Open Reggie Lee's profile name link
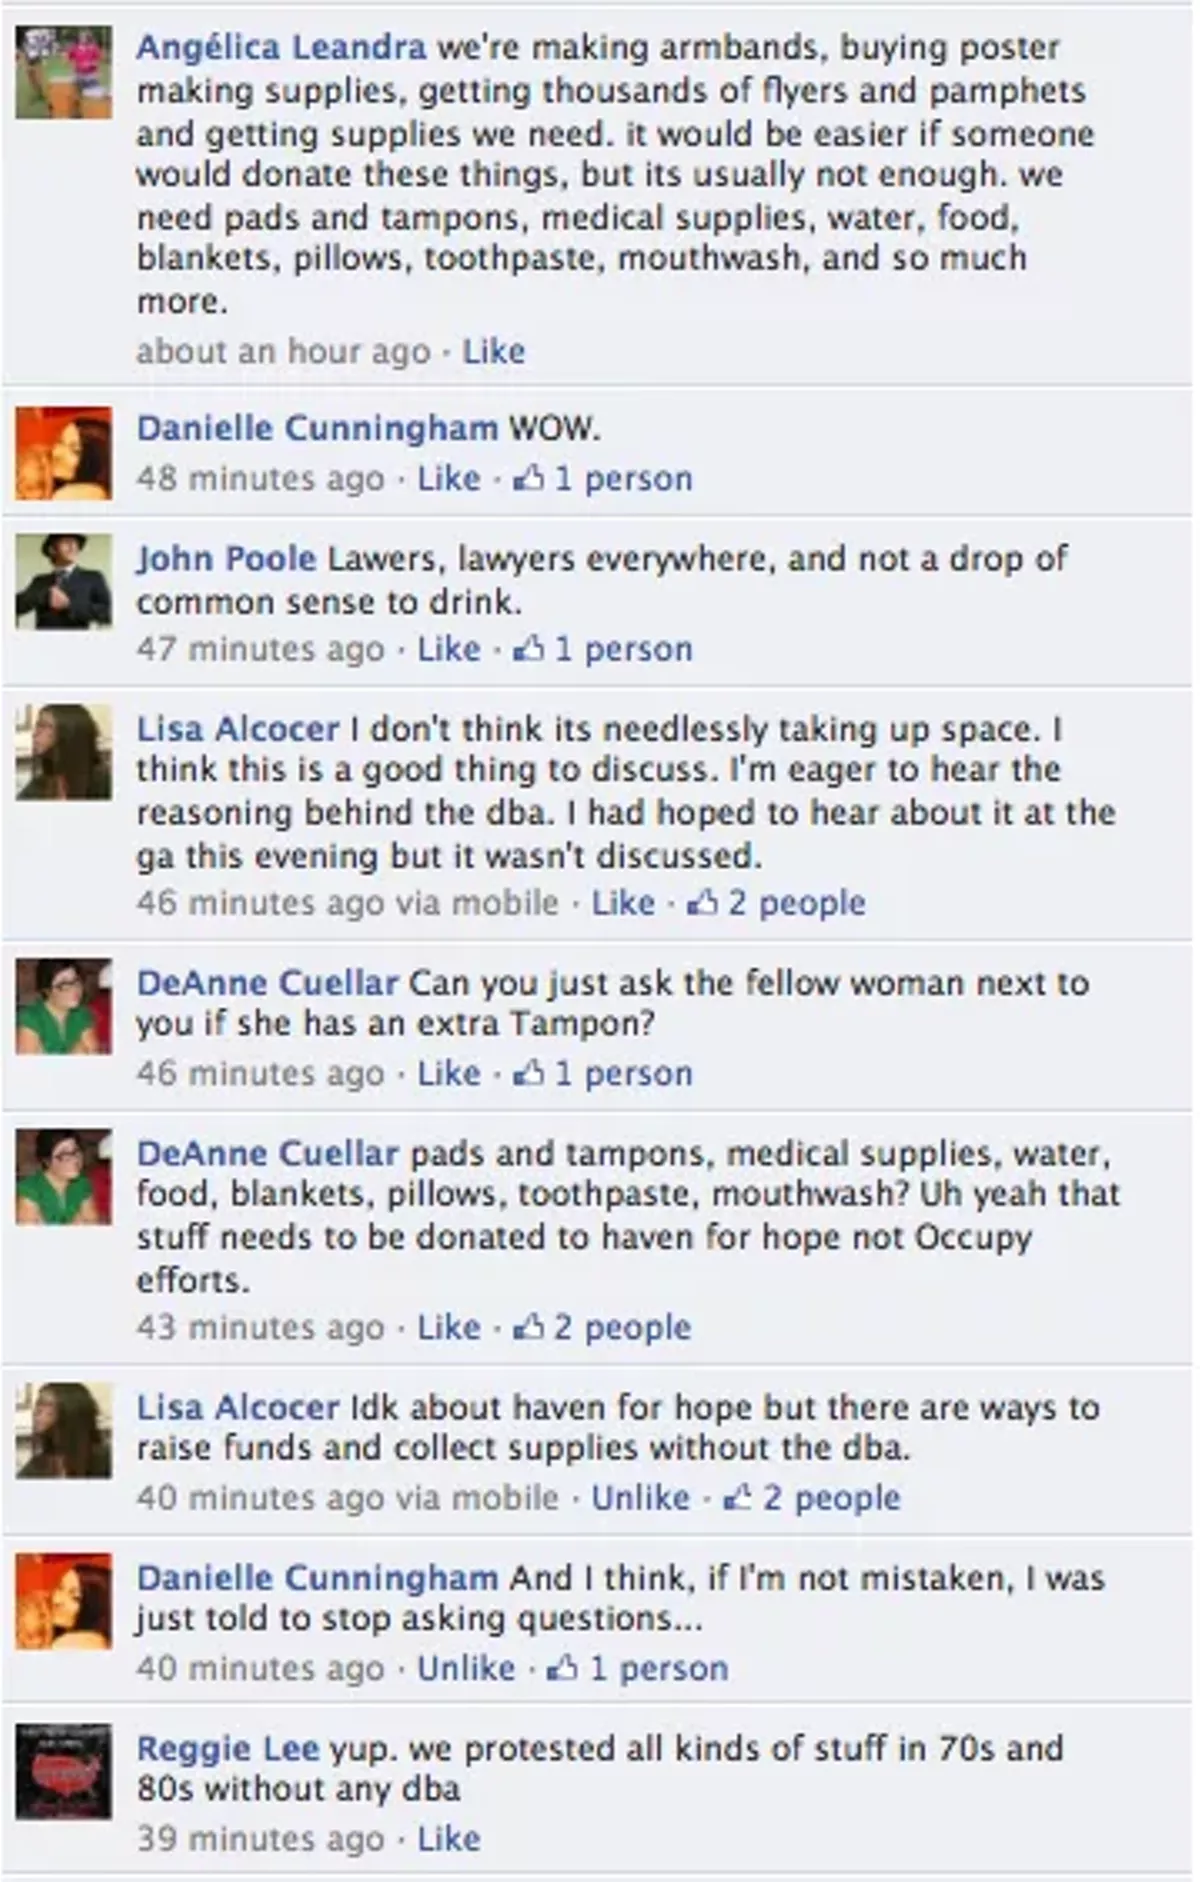This screenshot has width=1200, height=1882. coord(228,1748)
